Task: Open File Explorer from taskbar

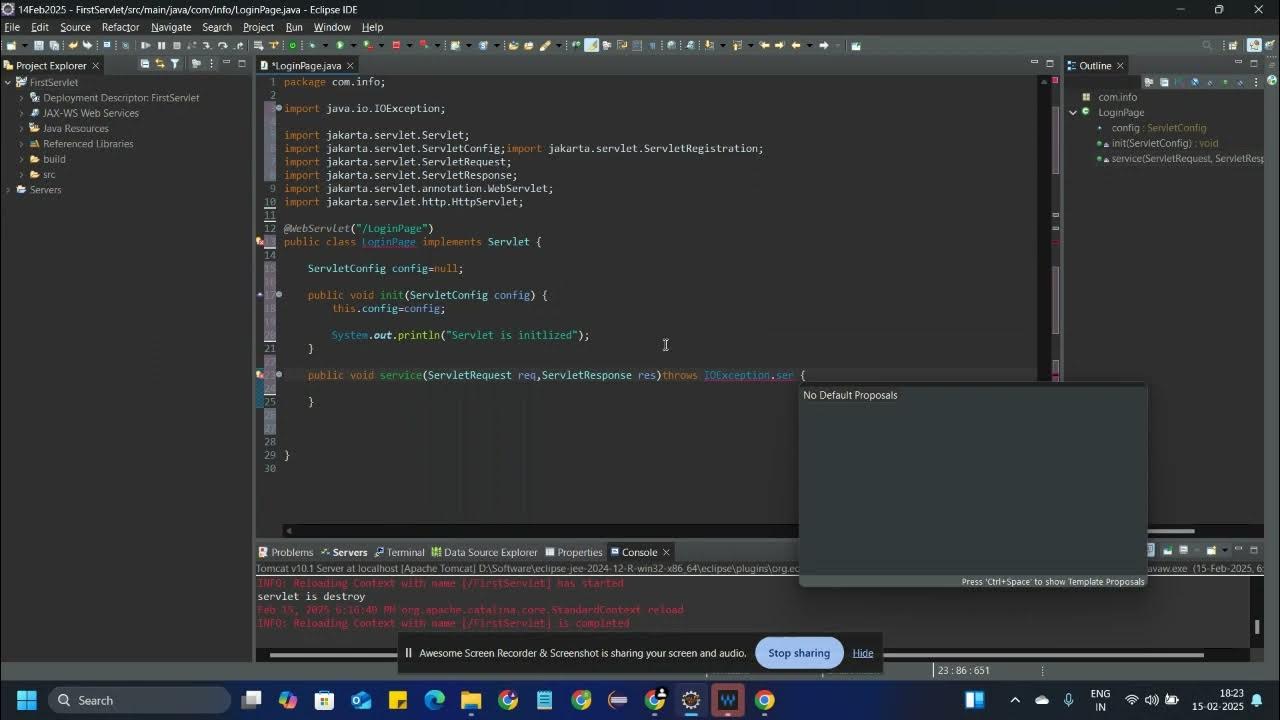Action: pos(471,700)
